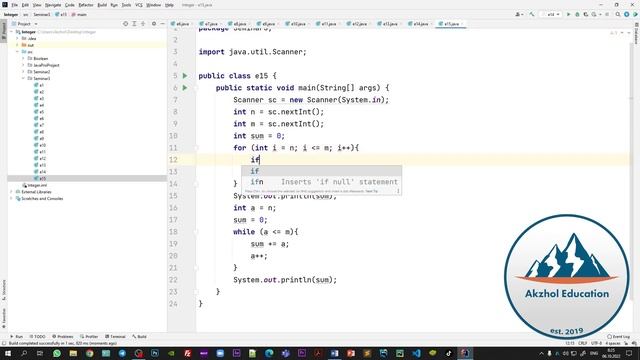Click UTF-8 encoding in status bar
Image resolution: width=640 pixels, height=360 pixels.
(596, 343)
